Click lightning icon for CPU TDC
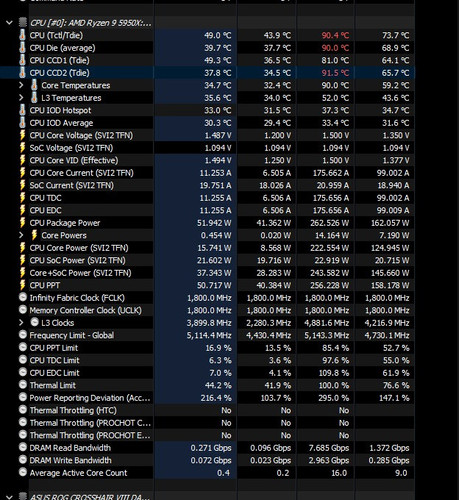This screenshot has height=500, width=459. click(x=22, y=198)
